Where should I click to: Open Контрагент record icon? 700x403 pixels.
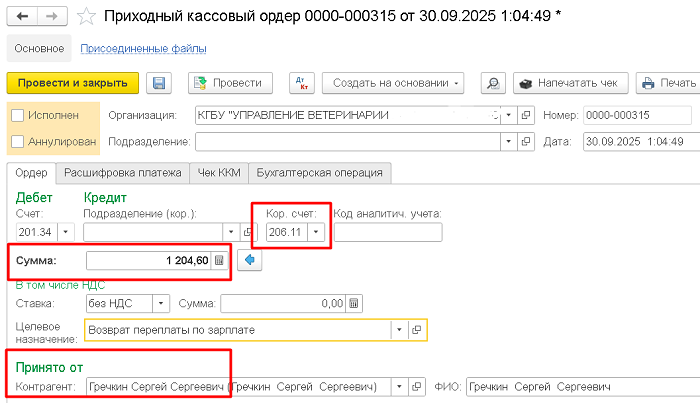[x=417, y=386]
